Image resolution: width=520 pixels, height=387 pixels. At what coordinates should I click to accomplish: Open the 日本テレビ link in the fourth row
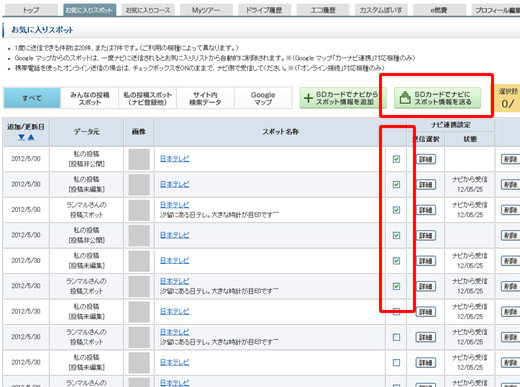(175, 235)
